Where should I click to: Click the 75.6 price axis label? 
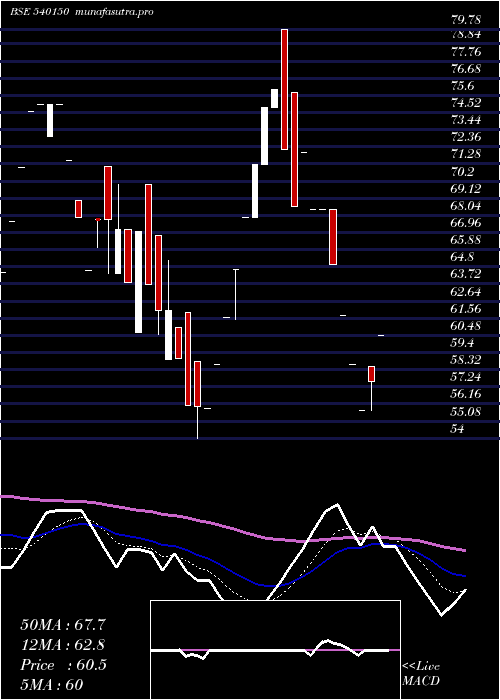[x=463, y=86]
